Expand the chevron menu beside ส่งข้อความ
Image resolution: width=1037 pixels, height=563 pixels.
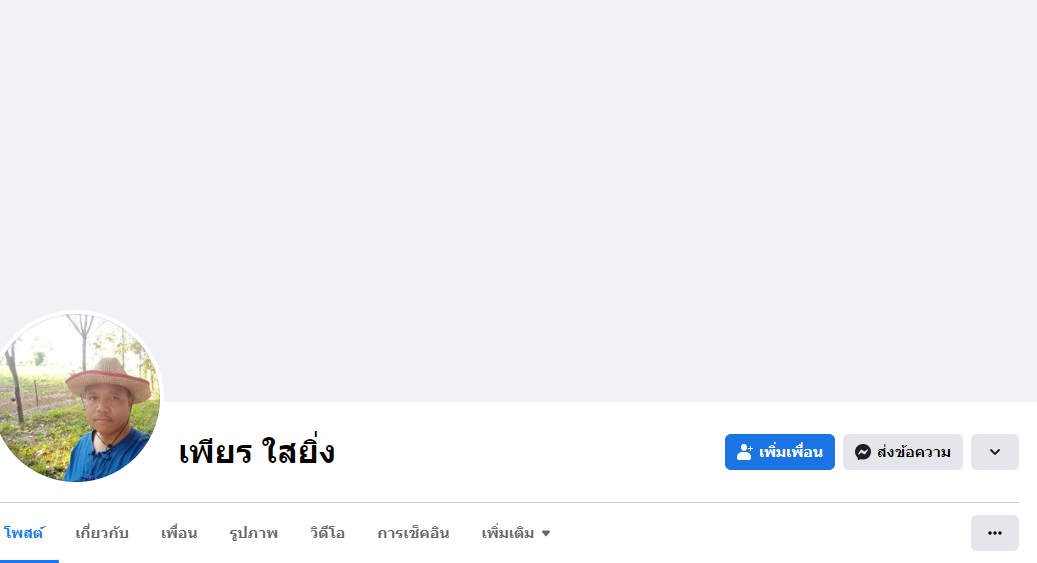pos(995,452)
